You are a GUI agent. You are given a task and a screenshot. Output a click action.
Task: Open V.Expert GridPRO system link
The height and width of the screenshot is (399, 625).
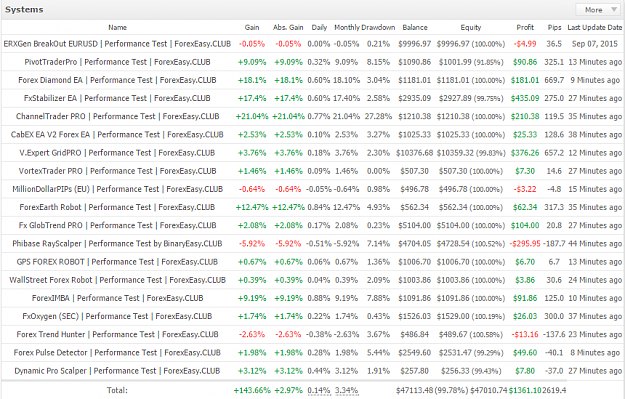point(117,153)
